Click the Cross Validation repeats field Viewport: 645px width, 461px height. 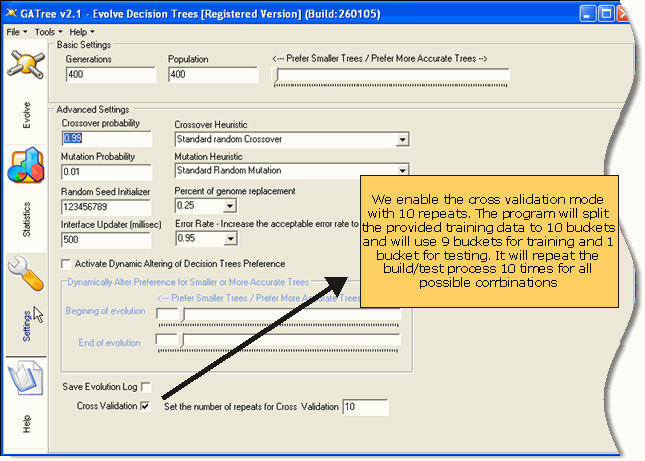[x=365, y=407]
